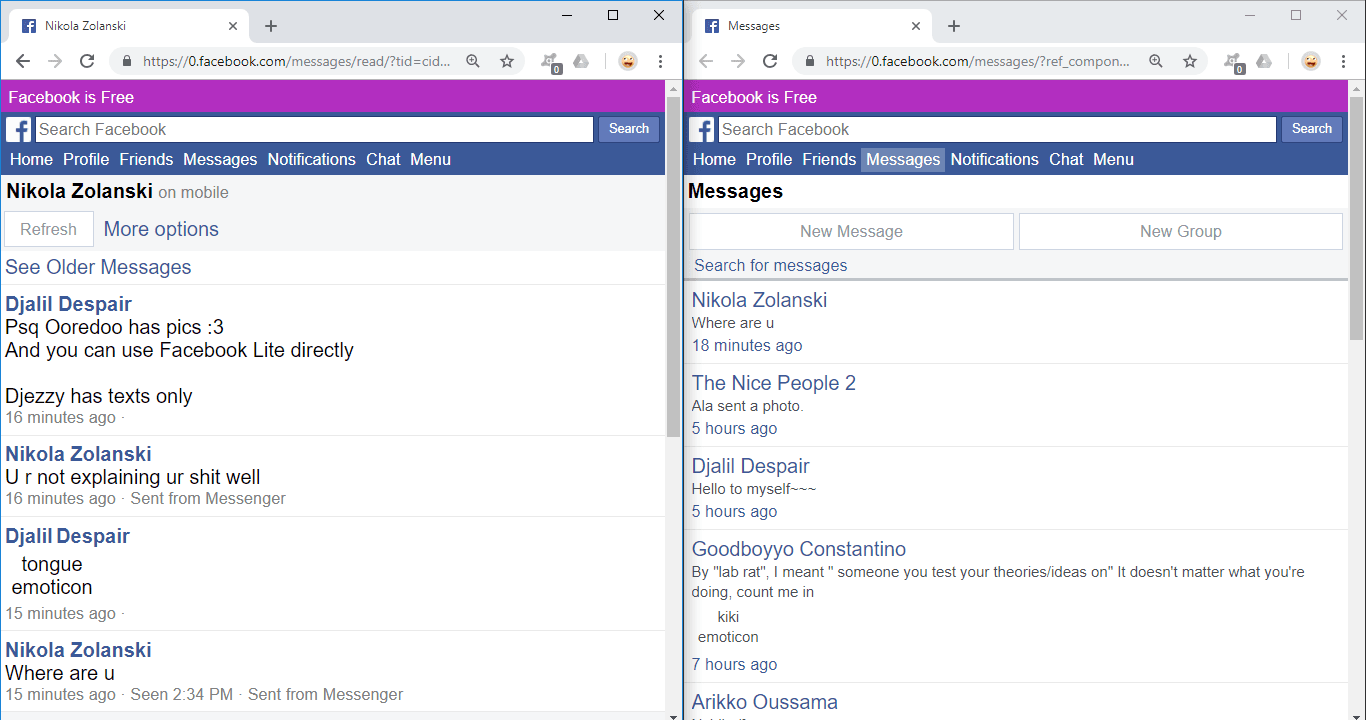The image size is (1366, 720).
Task: Click '18 minutes ago' under Nikola Zolanski
Action: click(x=747, y=345)
